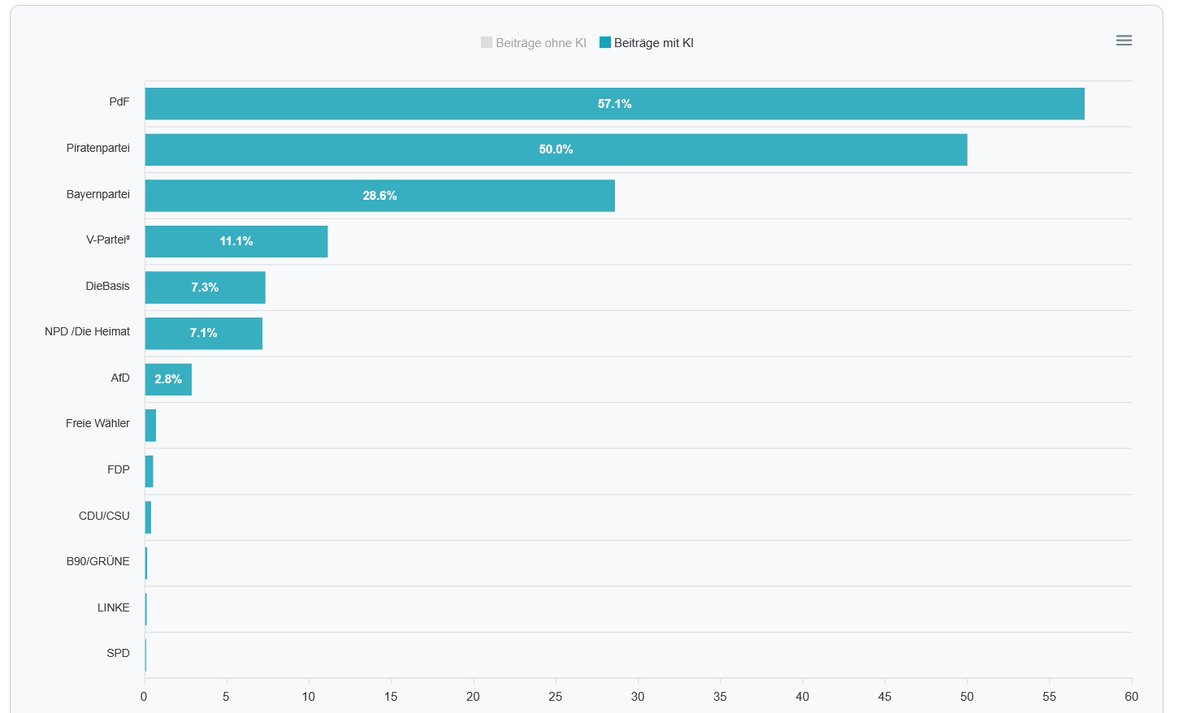Screen dimensions: 1200x713
Task: Click the small CDU/CSU bar
Action: coord(148,518)
